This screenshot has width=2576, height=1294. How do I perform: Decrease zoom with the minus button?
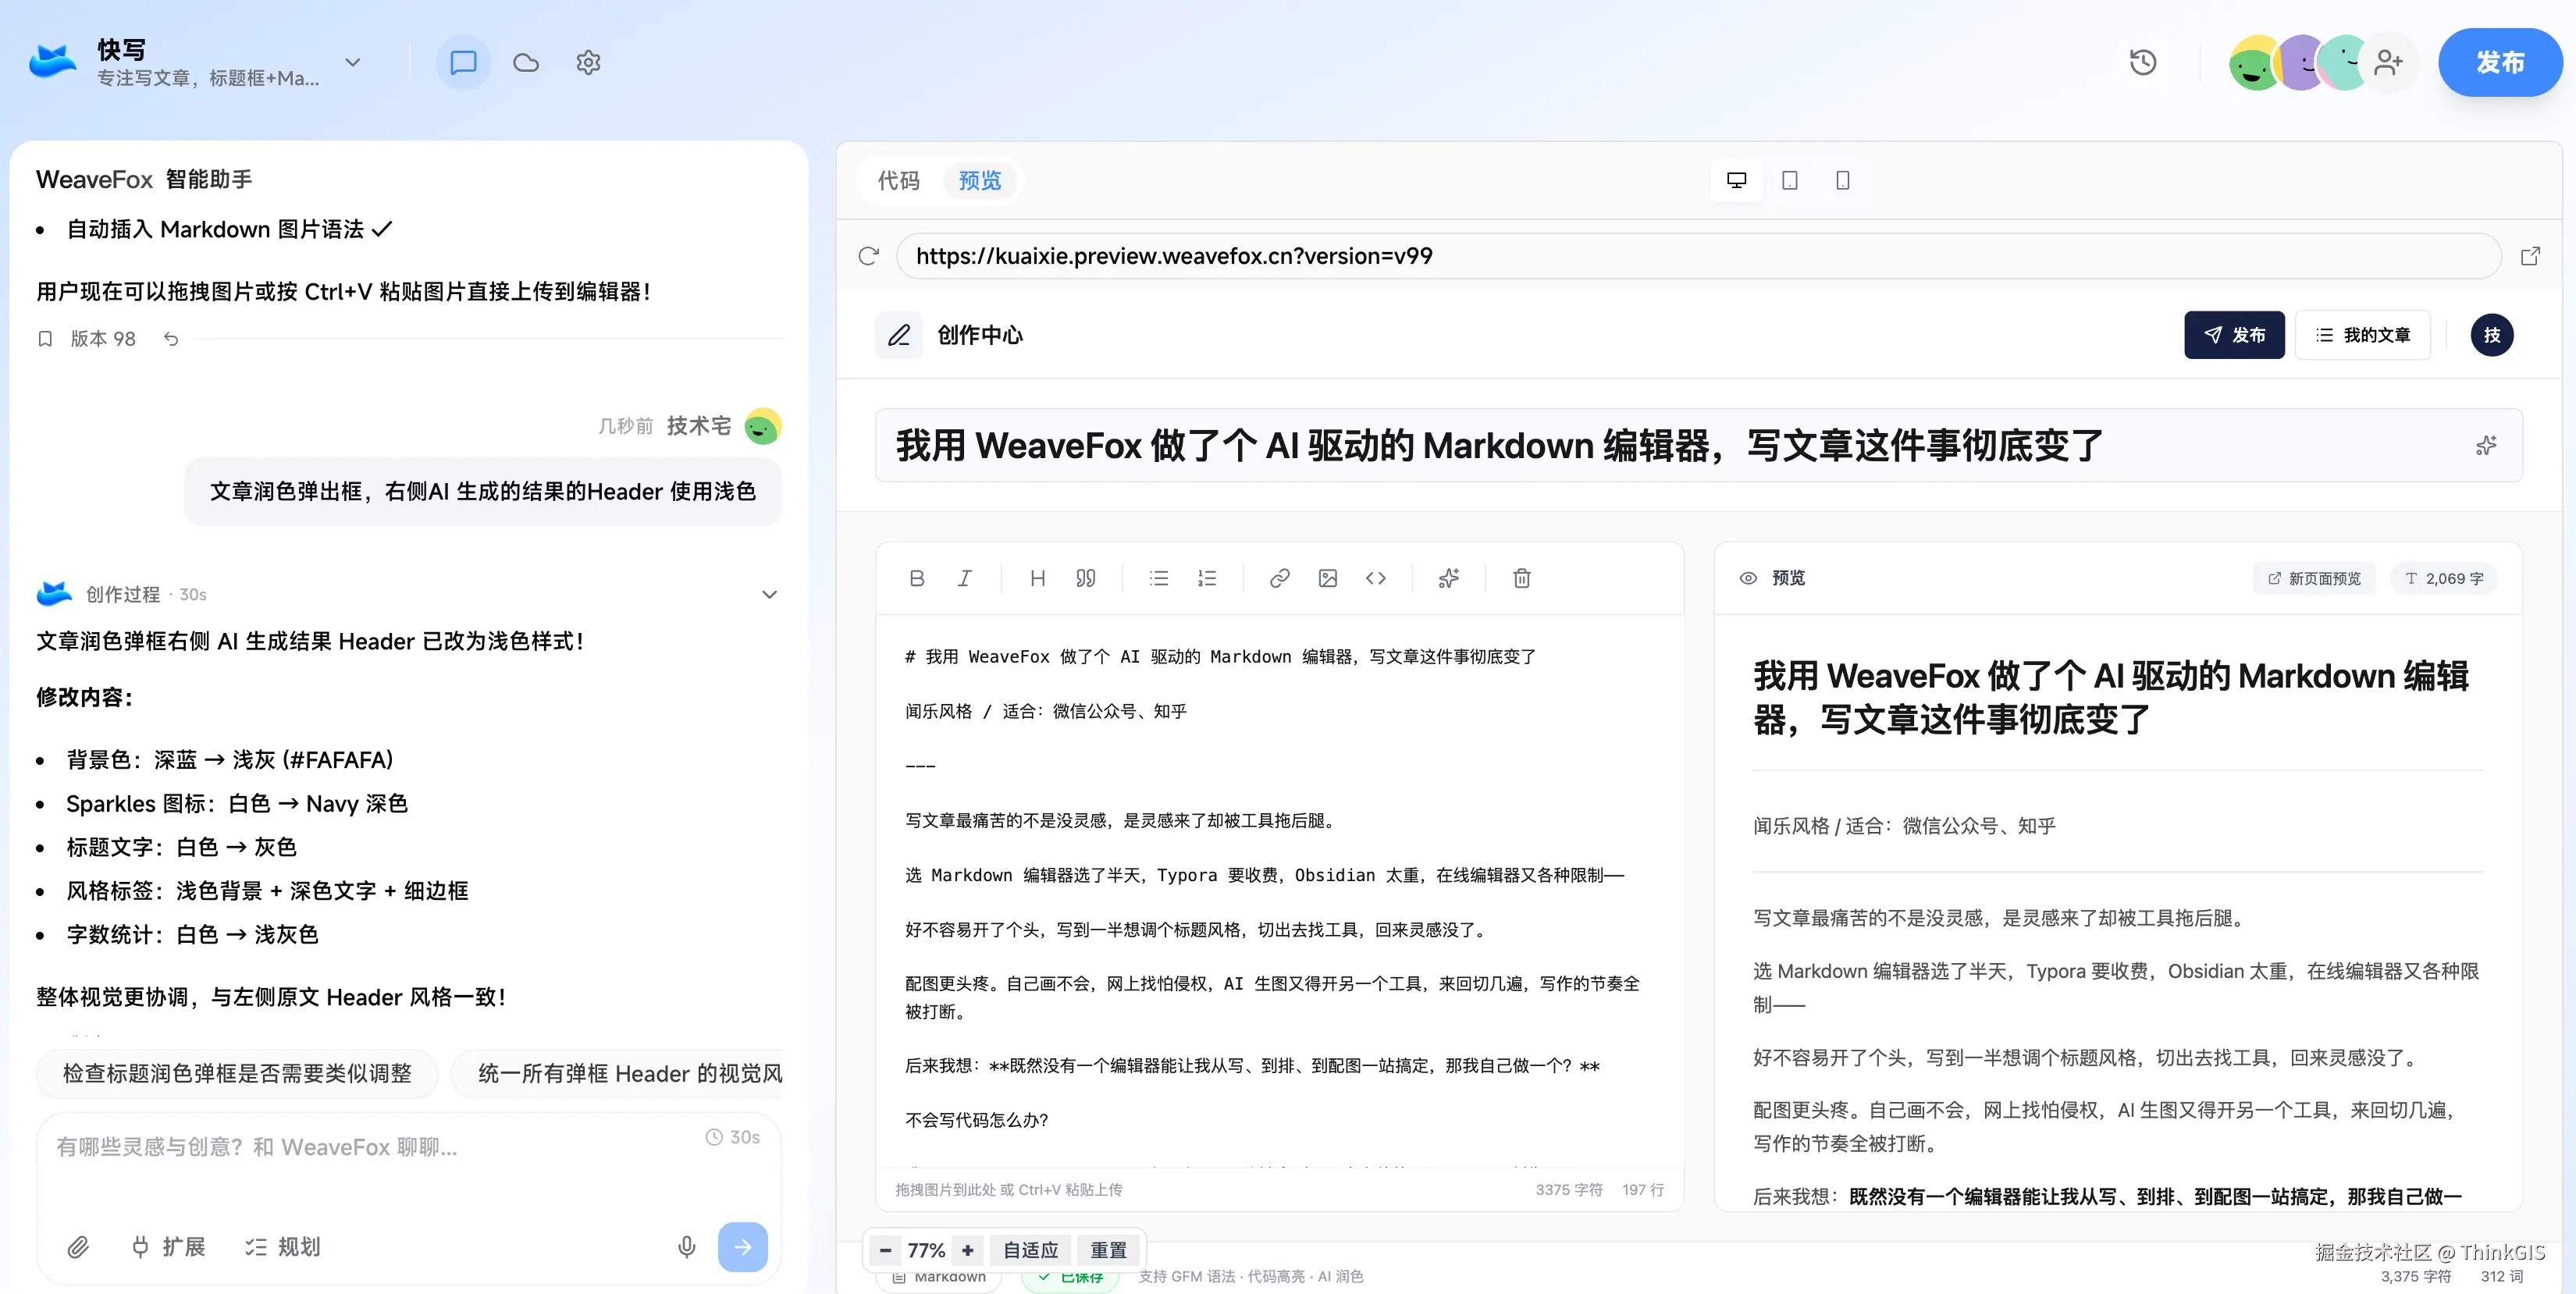tap(885, 1250)
